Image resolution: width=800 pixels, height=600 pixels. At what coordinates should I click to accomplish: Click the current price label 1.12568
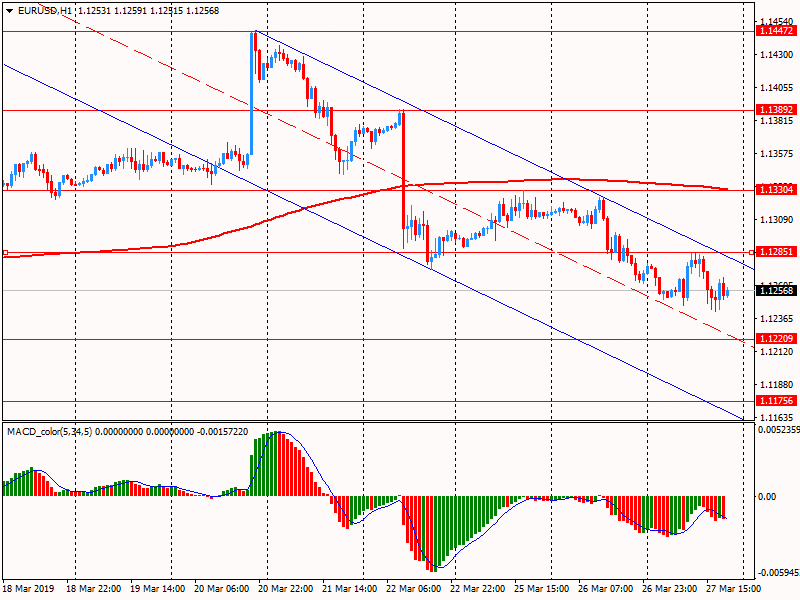point(777,291)
